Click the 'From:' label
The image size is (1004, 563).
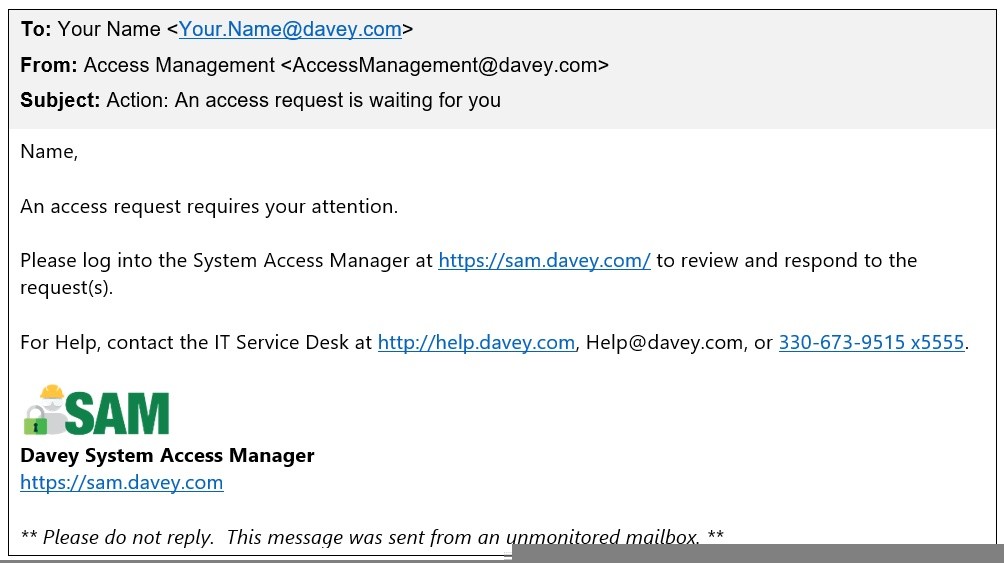(49, 65)
